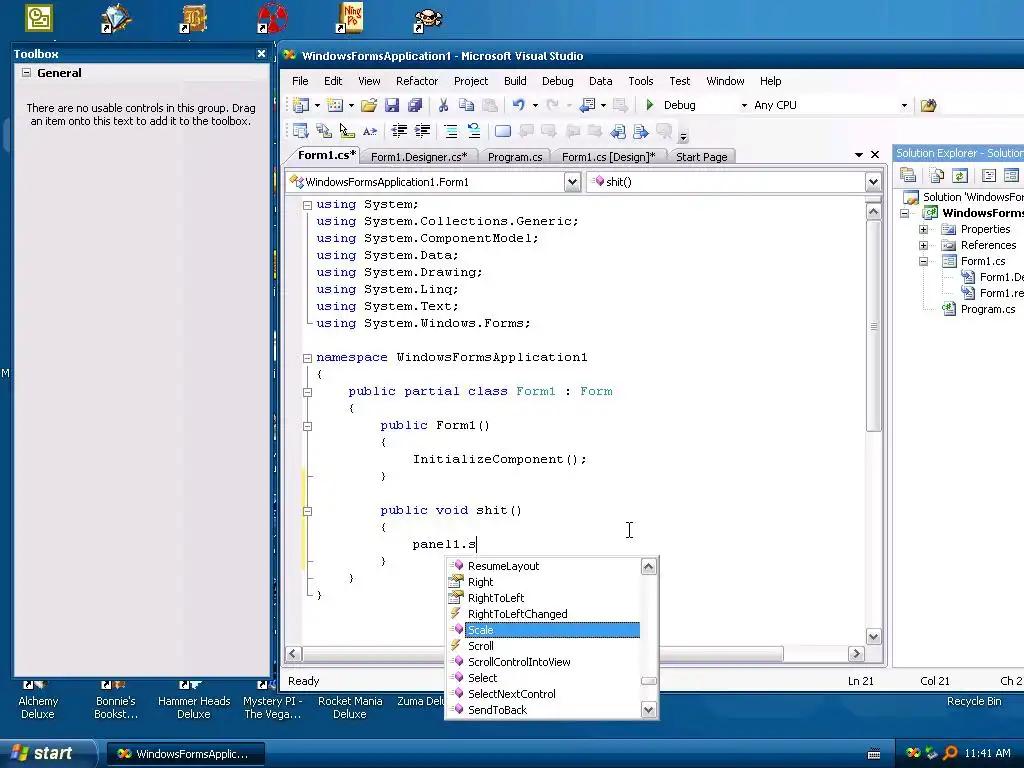Collapse the using directives region
The width and height of the screenshot is (1024, 768).
307,205
